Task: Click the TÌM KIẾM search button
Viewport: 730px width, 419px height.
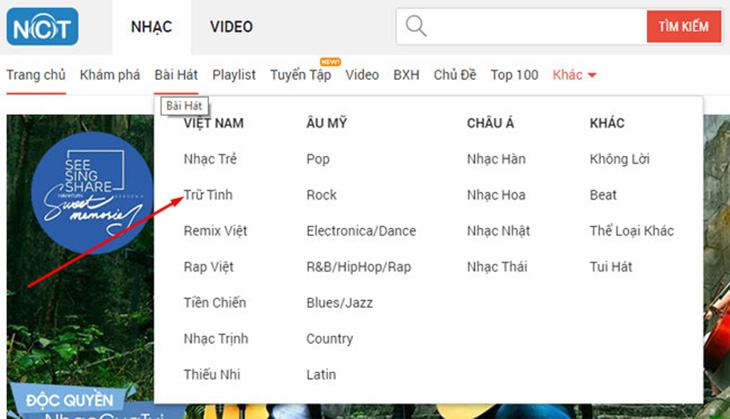Action: pyautogui.click(x=684, y=27)
